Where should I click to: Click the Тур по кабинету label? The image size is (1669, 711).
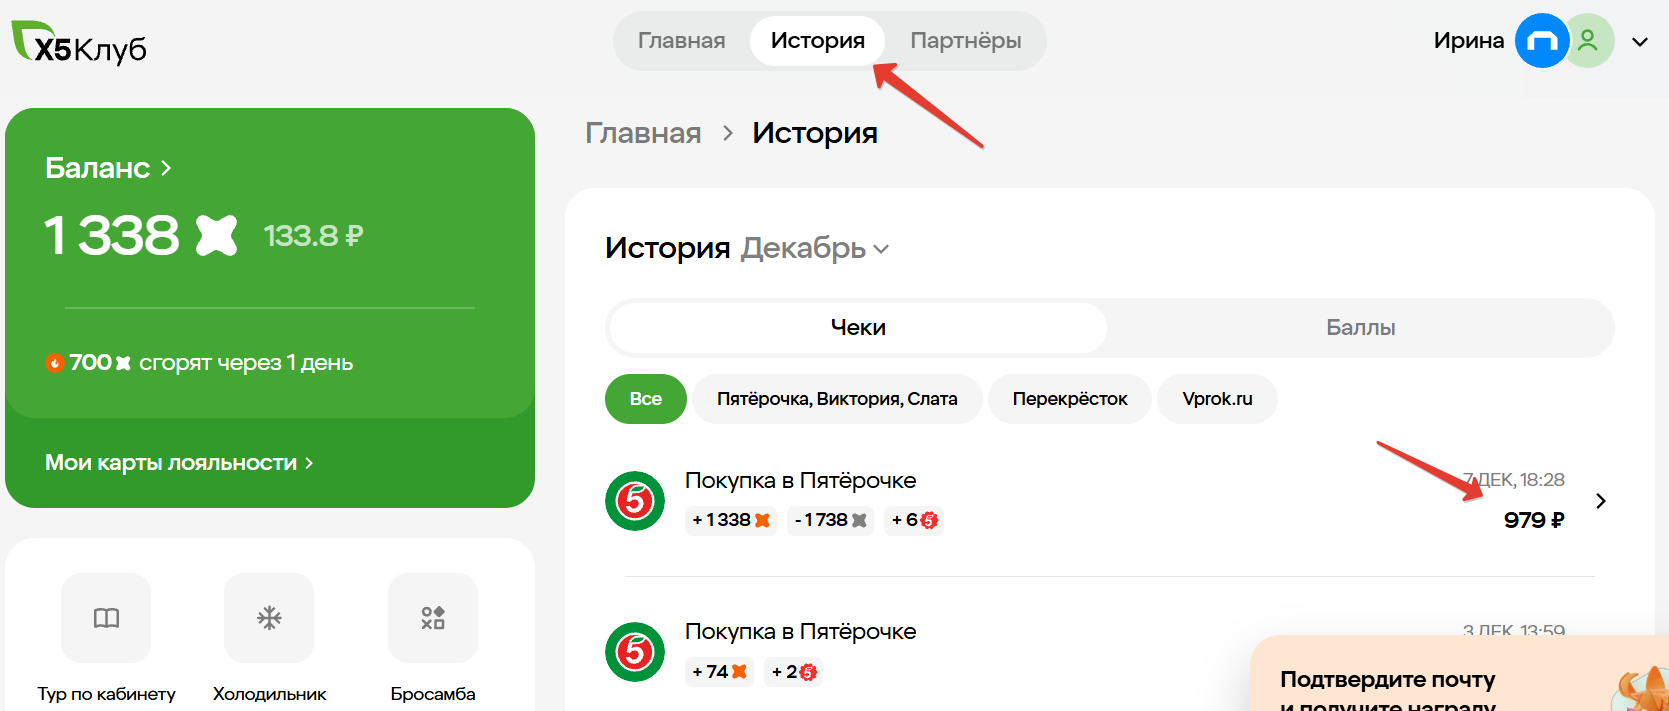click(106, 694)
